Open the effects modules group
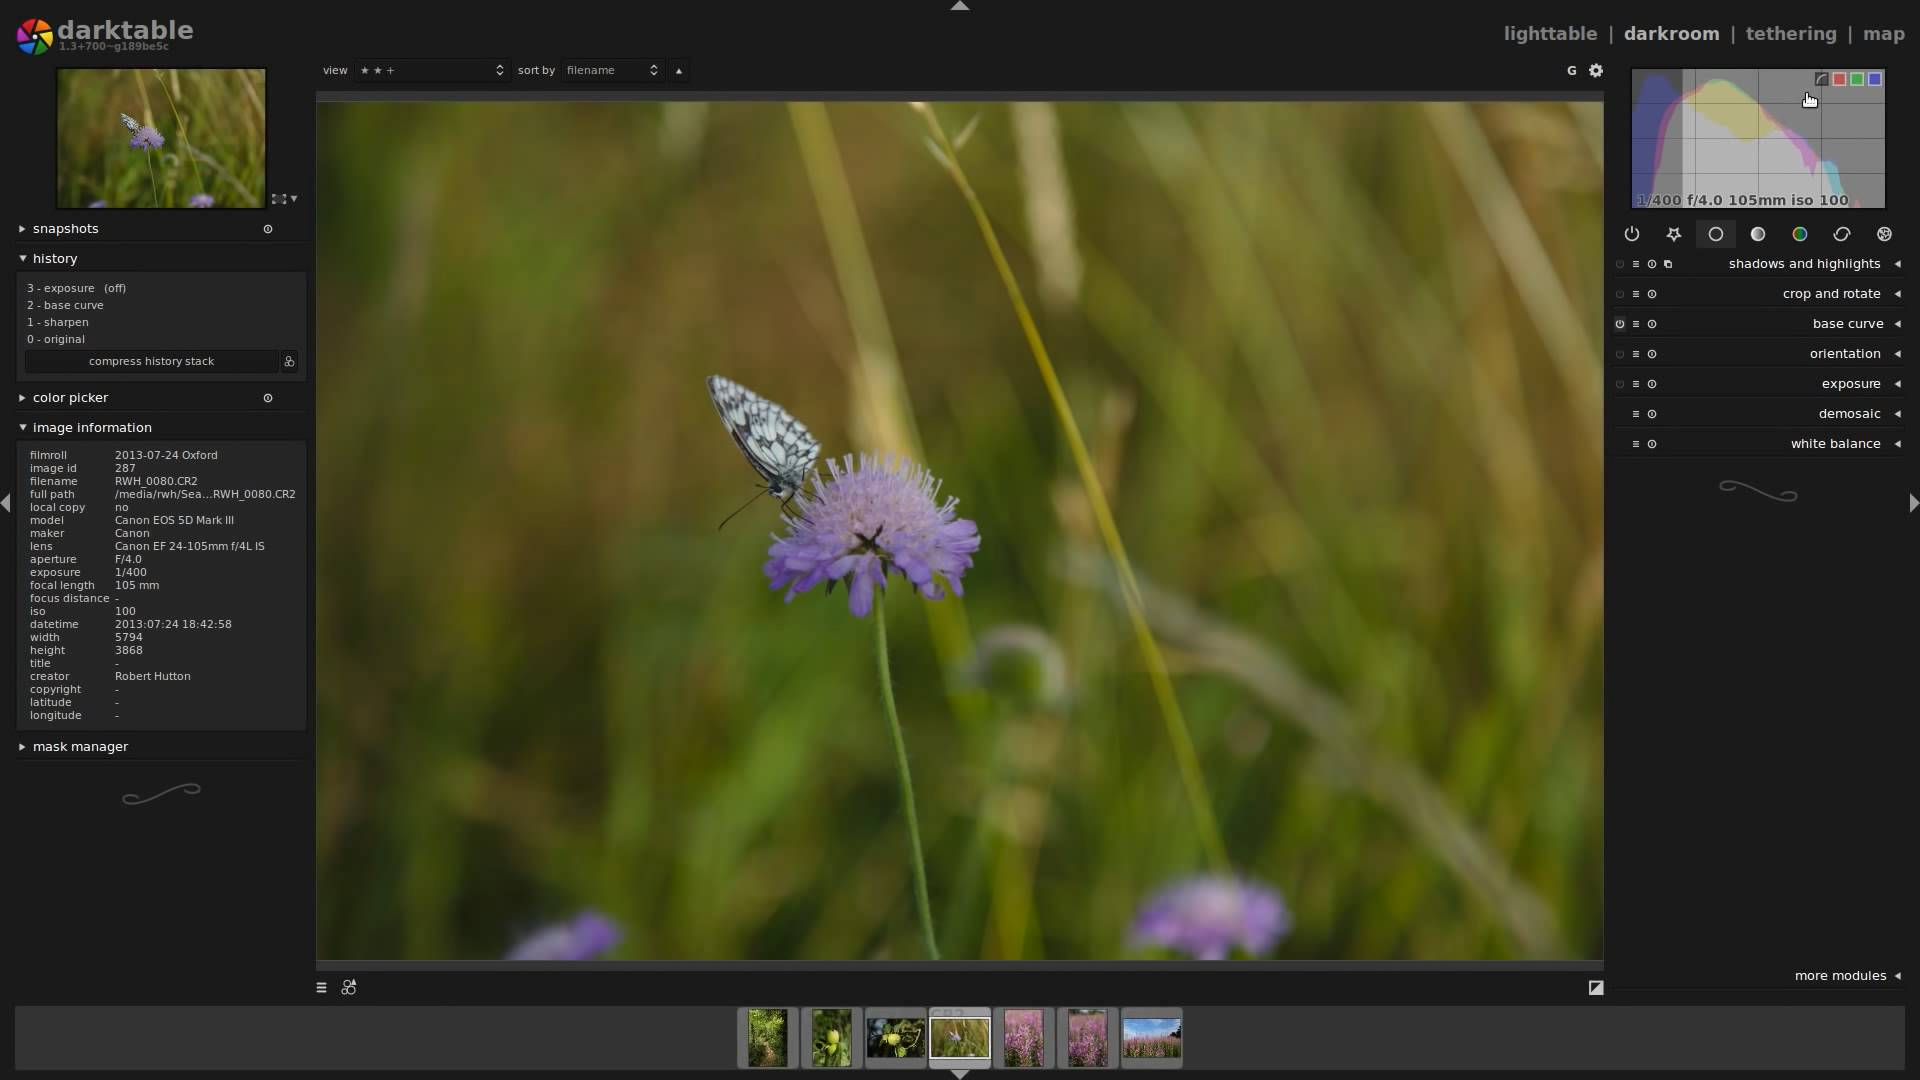 1884,234
